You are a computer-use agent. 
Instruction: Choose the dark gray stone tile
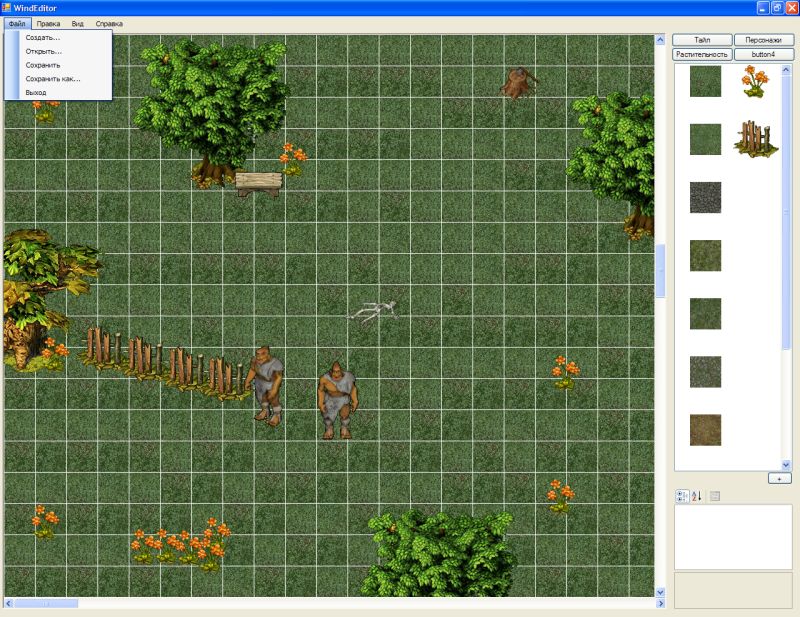(x=705, y=197)
